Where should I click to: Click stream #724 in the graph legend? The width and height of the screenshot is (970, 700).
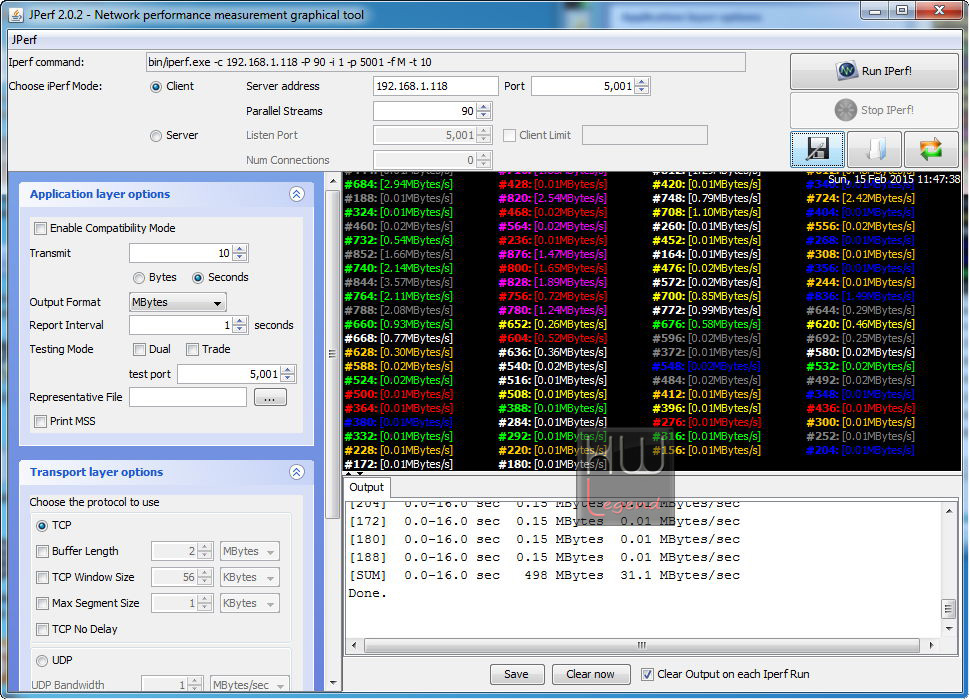(x=861, y=198)
